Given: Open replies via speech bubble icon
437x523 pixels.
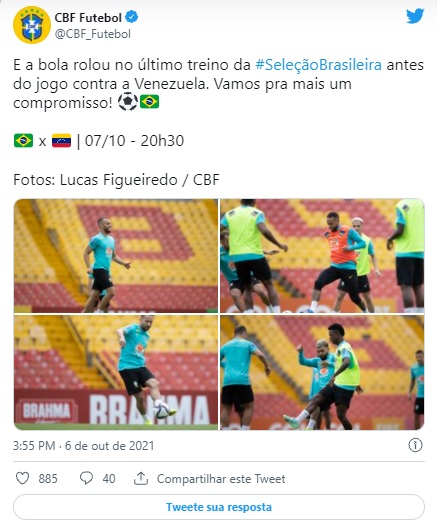Looking at the screenshot, I should coord(86,478).
